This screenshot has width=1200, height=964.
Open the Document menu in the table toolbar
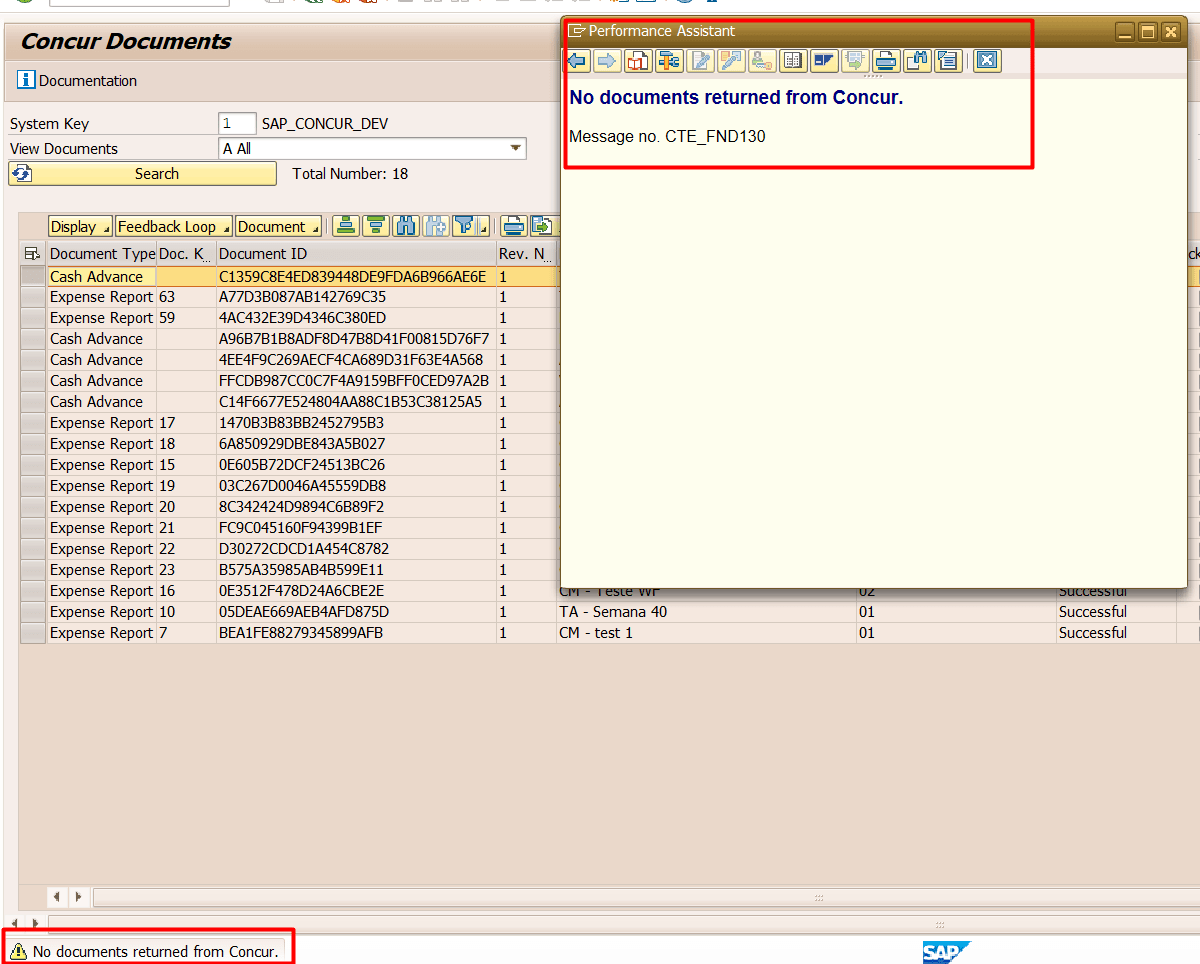275,226
